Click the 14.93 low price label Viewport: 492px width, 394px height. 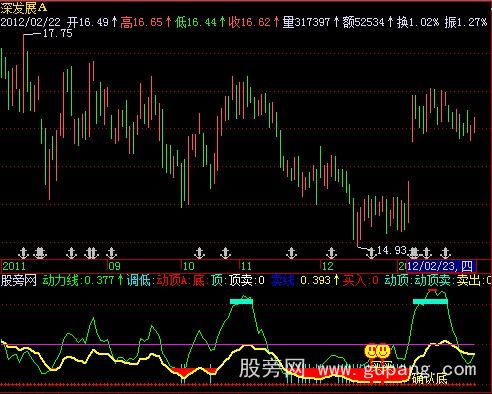click(392, 250)
